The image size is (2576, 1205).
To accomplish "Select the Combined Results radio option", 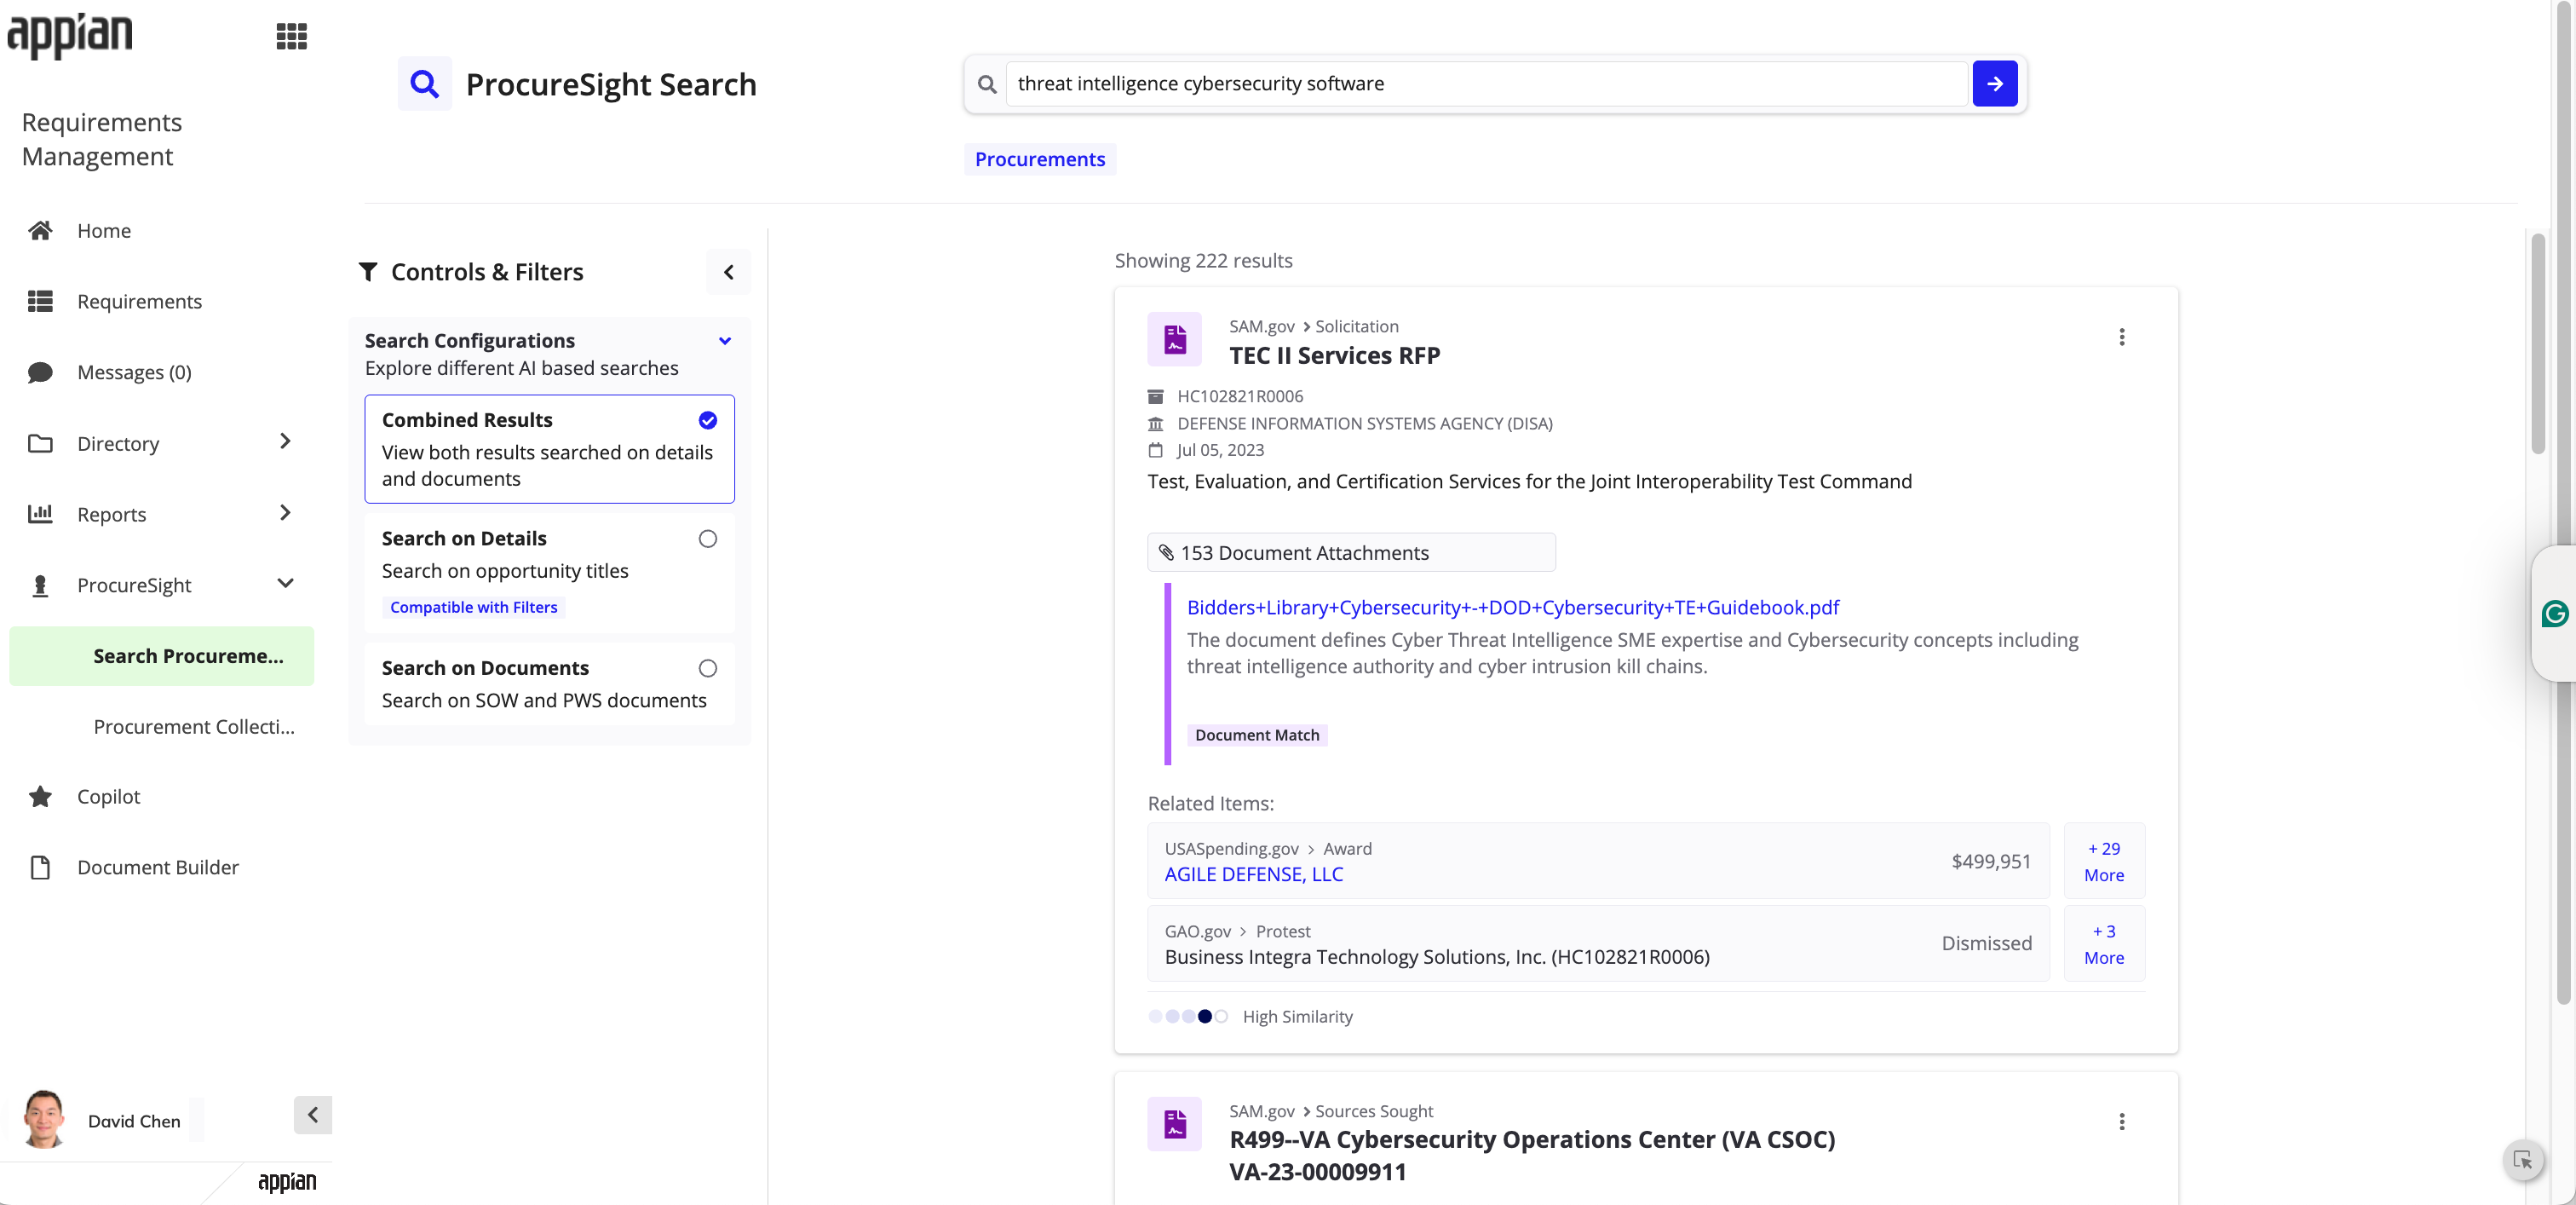I will click(x=707, y=420).
